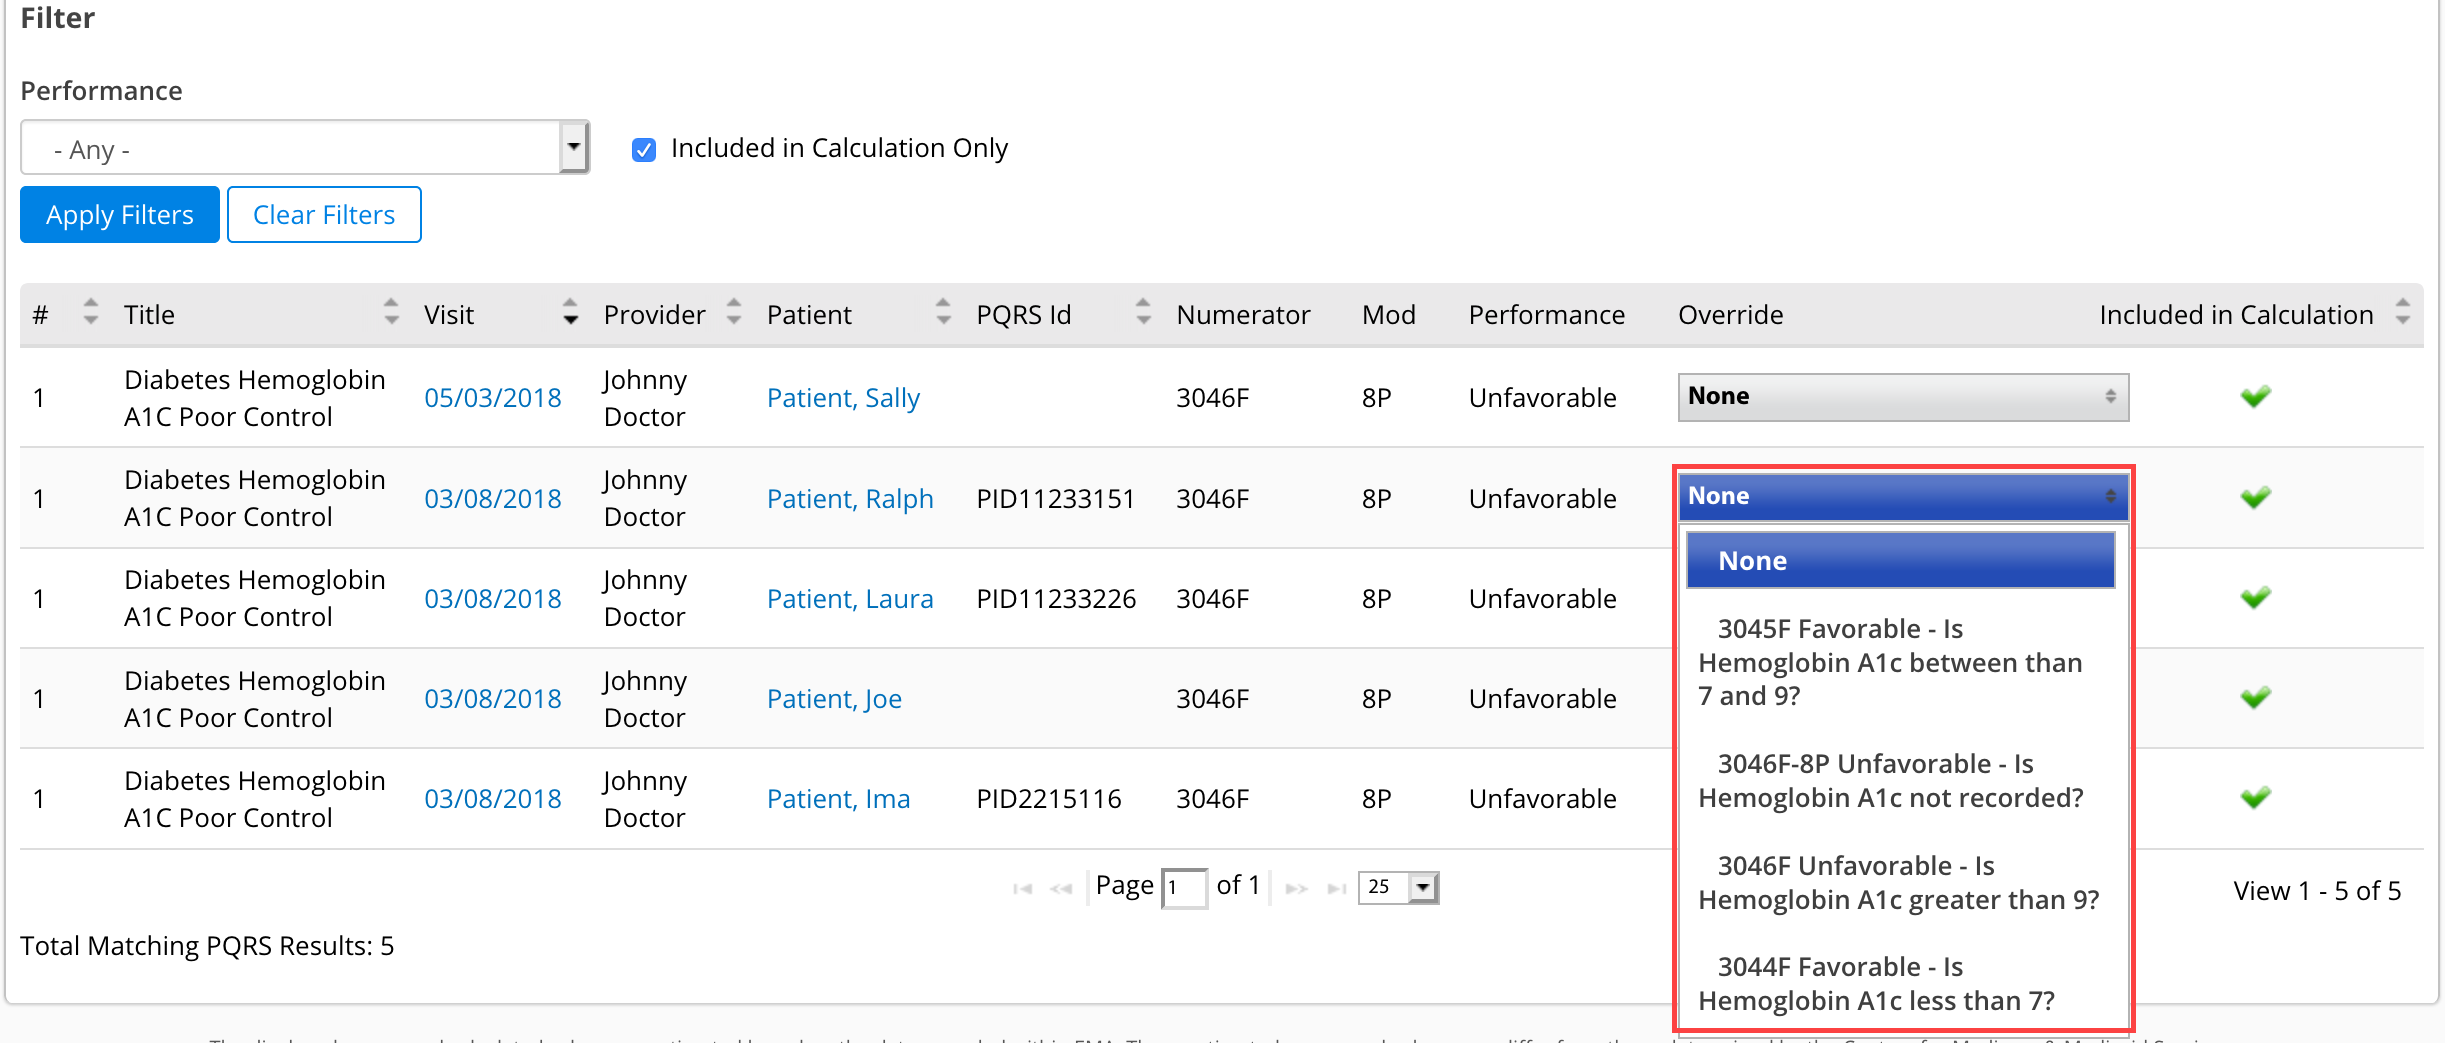The width and height of the screenshot is (2445, 1043).
Task: Sort by PQRS Id column arrows
Action: 1143,313
